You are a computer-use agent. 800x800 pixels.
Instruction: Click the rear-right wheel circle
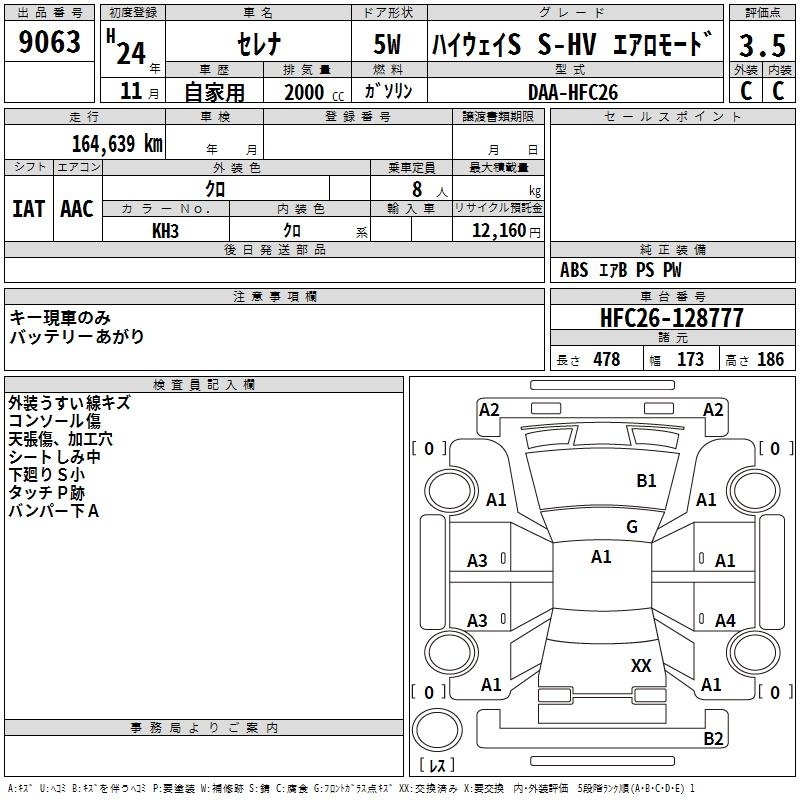coord(754,652)
